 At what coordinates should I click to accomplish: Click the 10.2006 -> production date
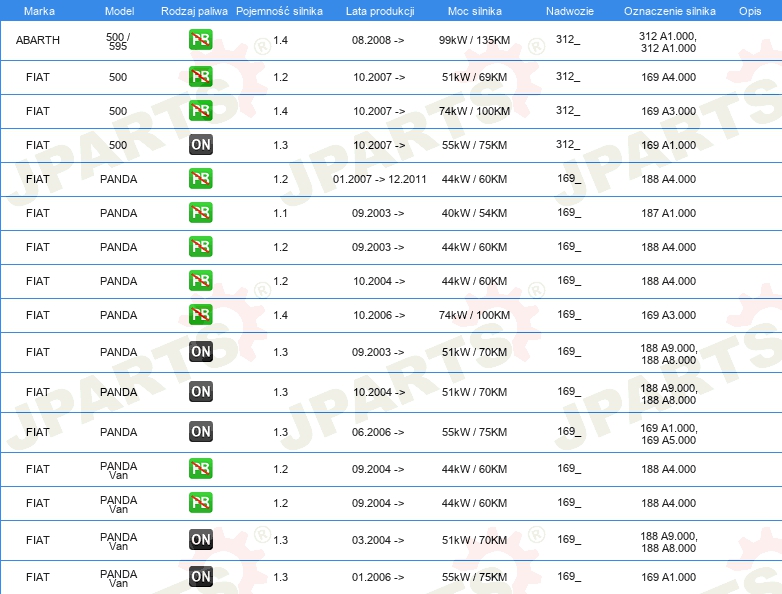[379, 315]
